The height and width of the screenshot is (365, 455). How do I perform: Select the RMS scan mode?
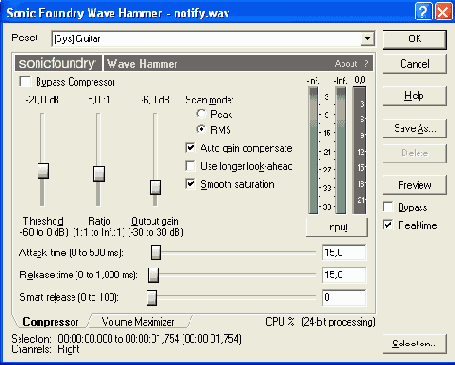(201, 129)
